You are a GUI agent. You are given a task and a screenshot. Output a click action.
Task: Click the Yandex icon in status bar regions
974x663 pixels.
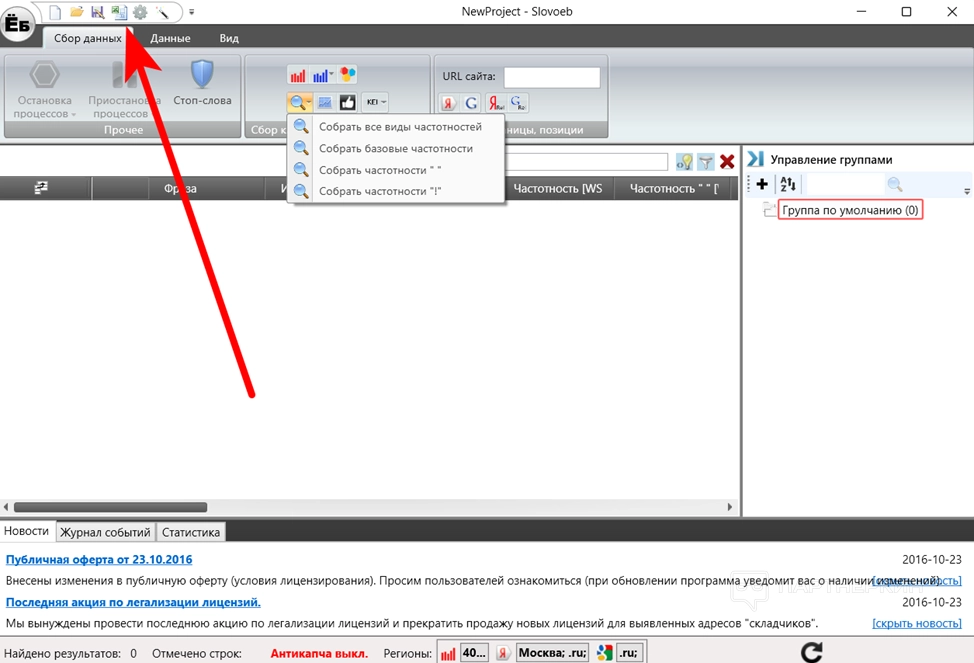(503, 653)
